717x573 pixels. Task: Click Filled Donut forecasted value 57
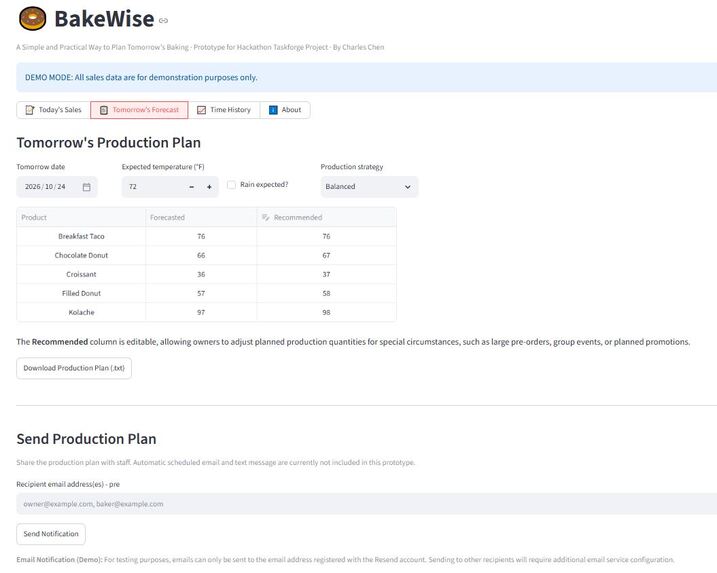201,293
